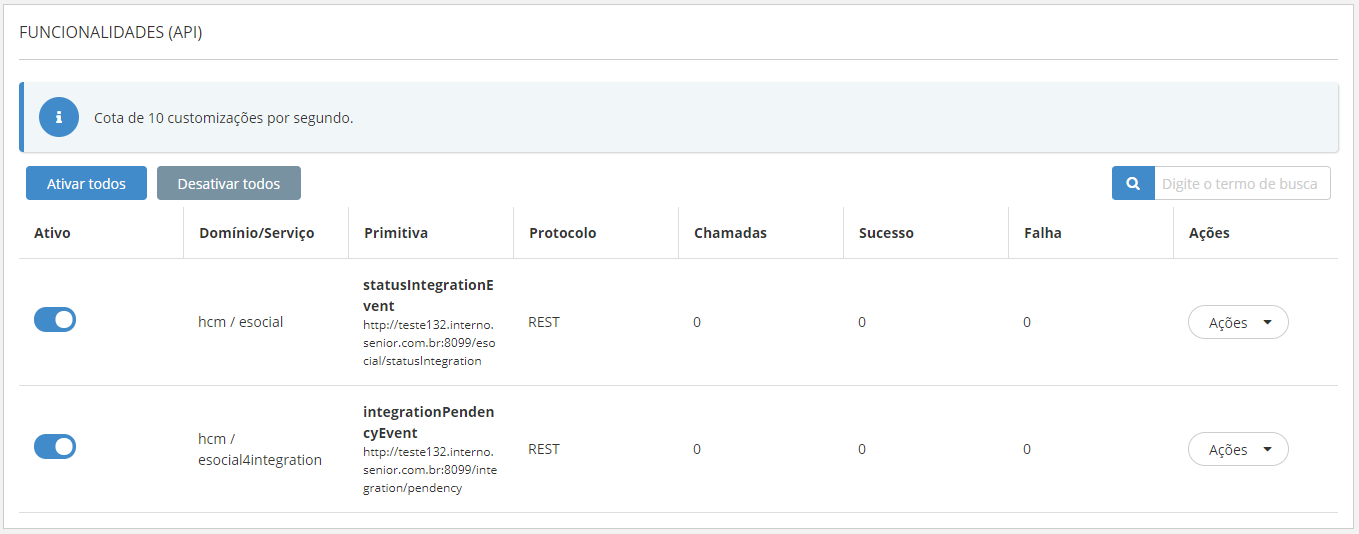
Task: Click the Chamadas column header
Action: pos(730,233)
